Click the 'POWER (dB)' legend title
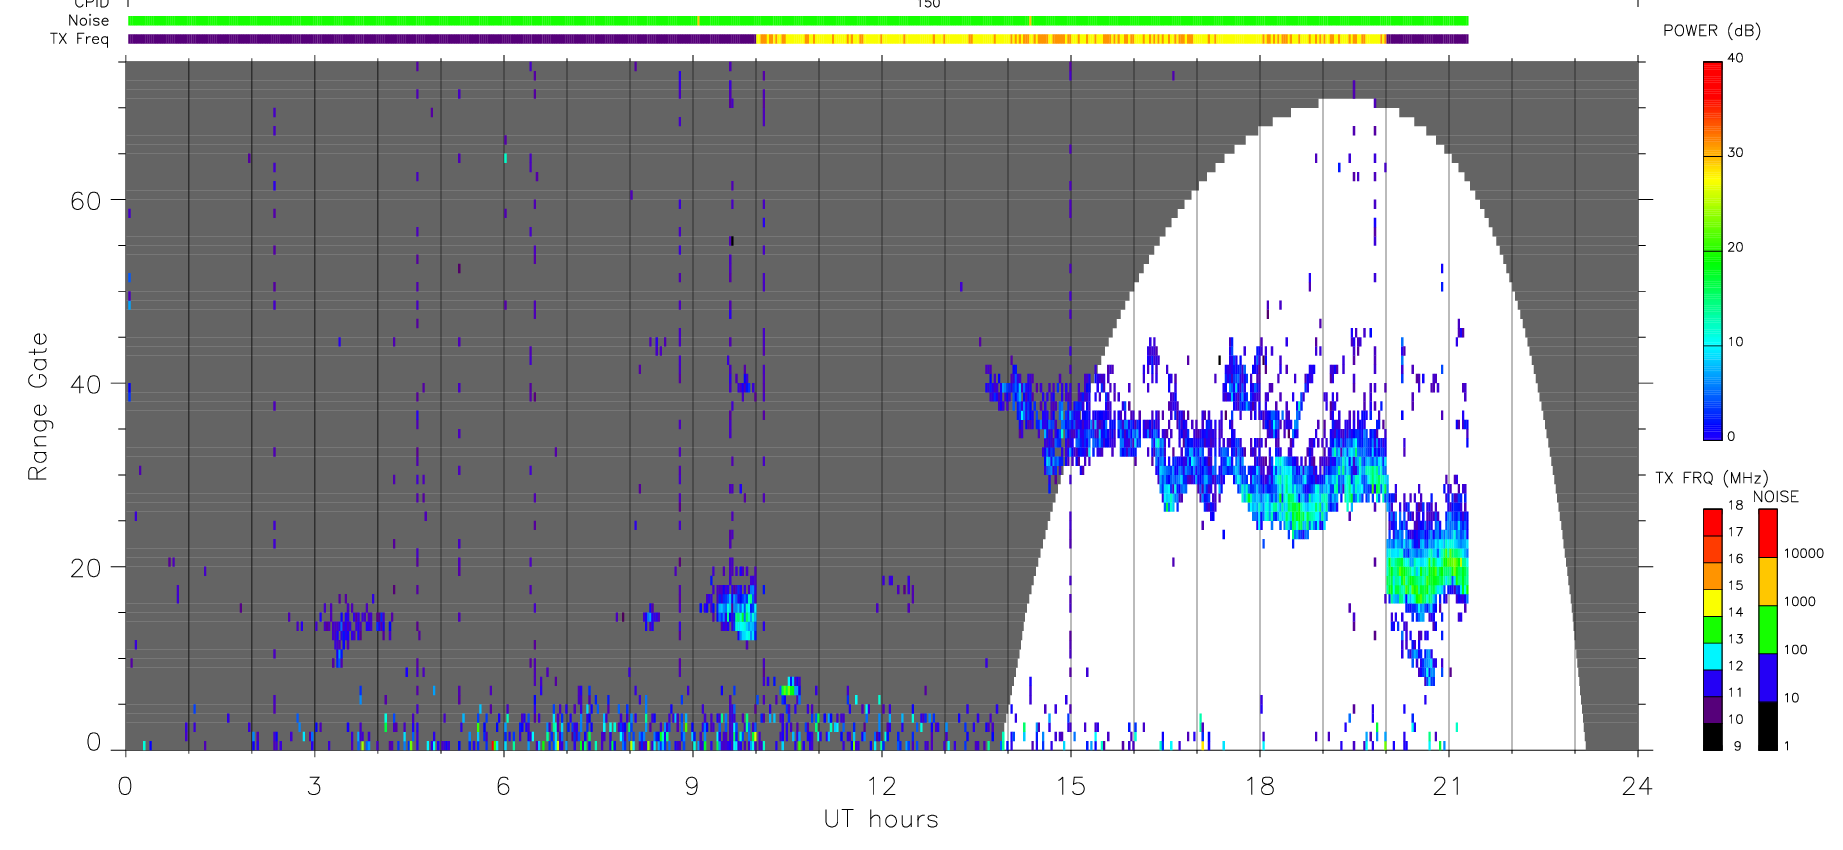1843x850 pixels. (1712, 31)
